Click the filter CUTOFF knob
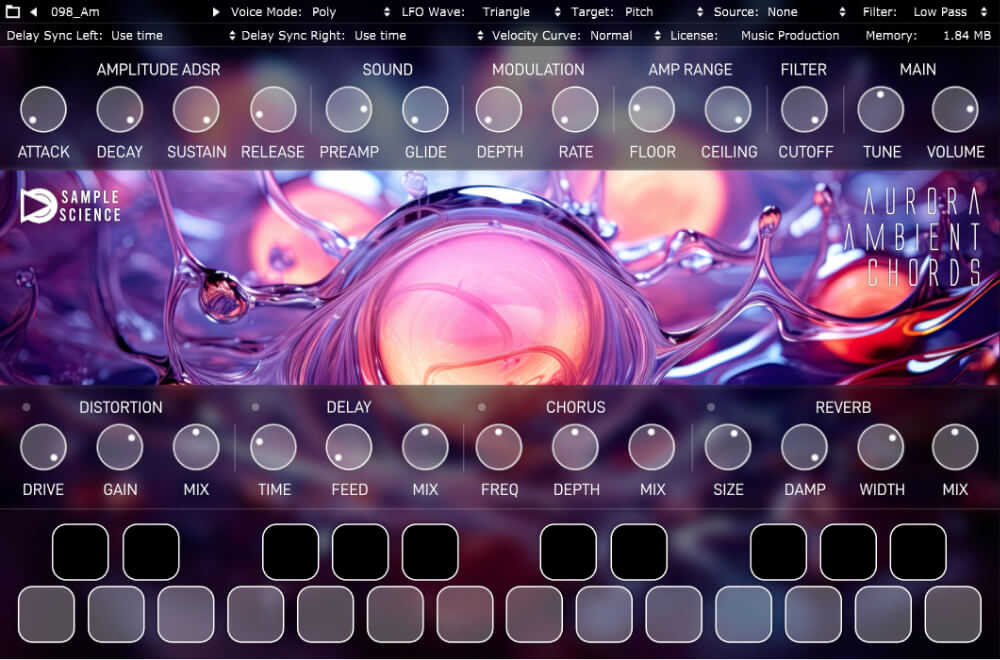1000x660 pixels. (x=804, y=110)
